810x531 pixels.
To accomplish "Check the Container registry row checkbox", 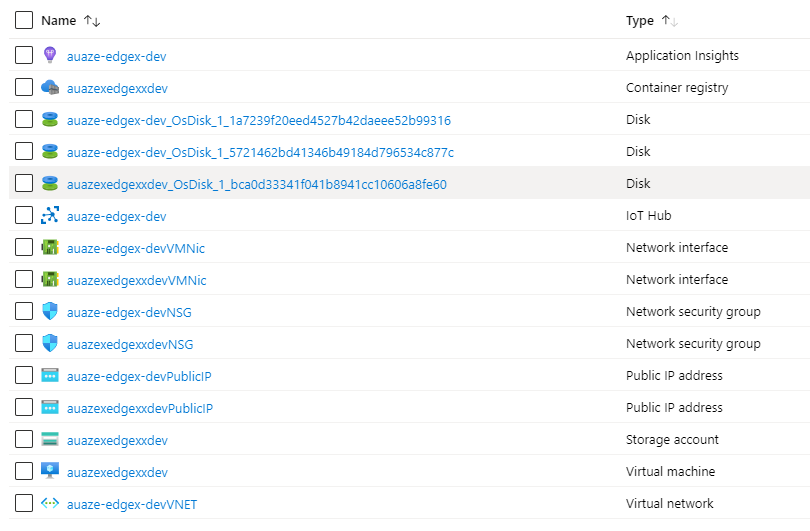I will click(24, 87).
